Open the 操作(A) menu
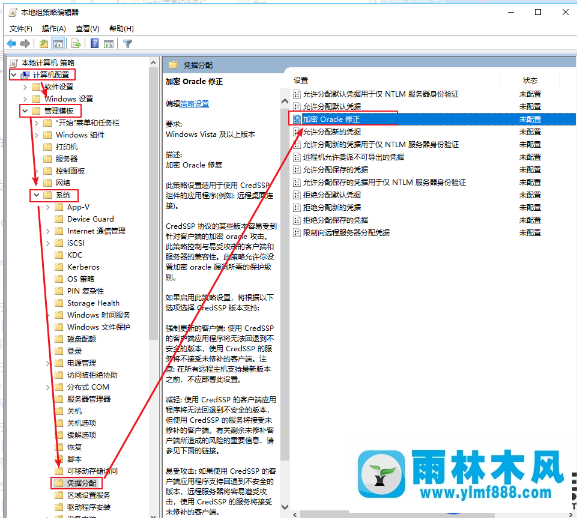577x518 pixels. tap(54, 28)
